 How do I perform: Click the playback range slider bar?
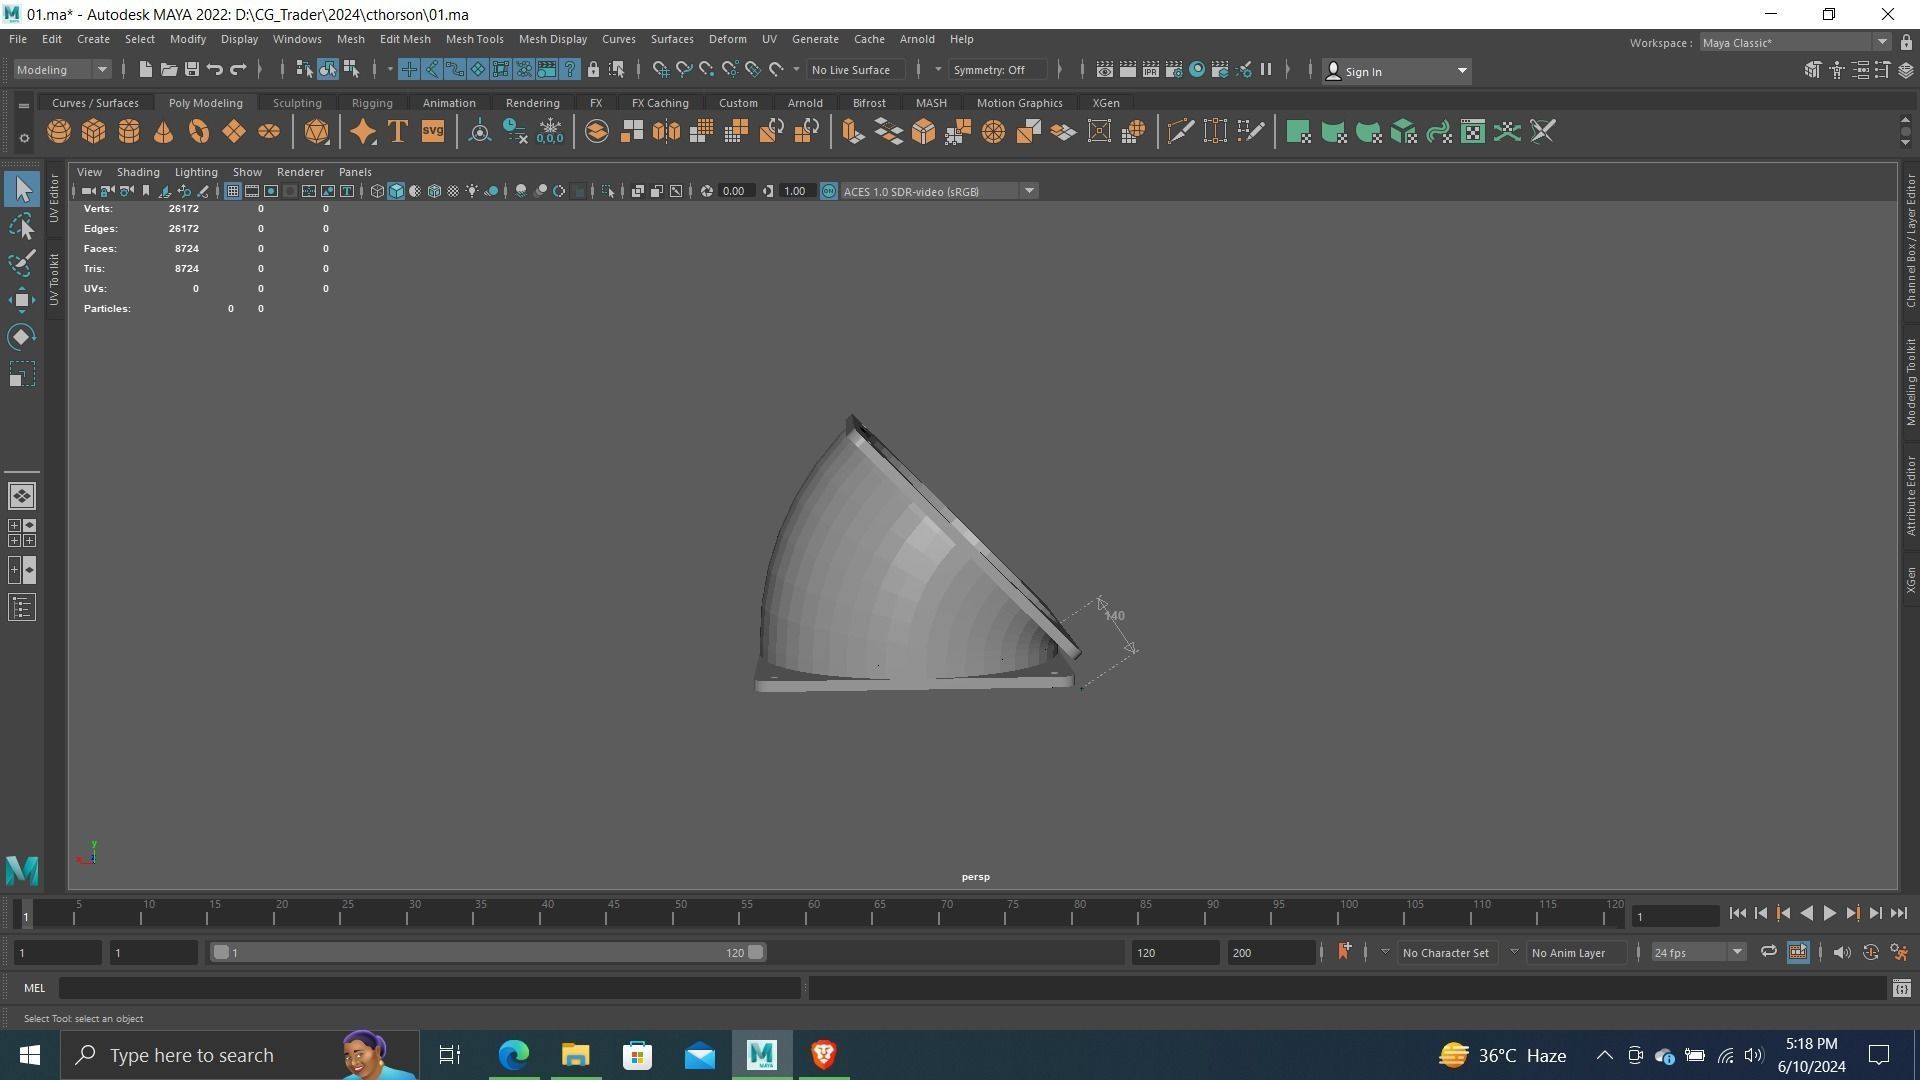488,953
